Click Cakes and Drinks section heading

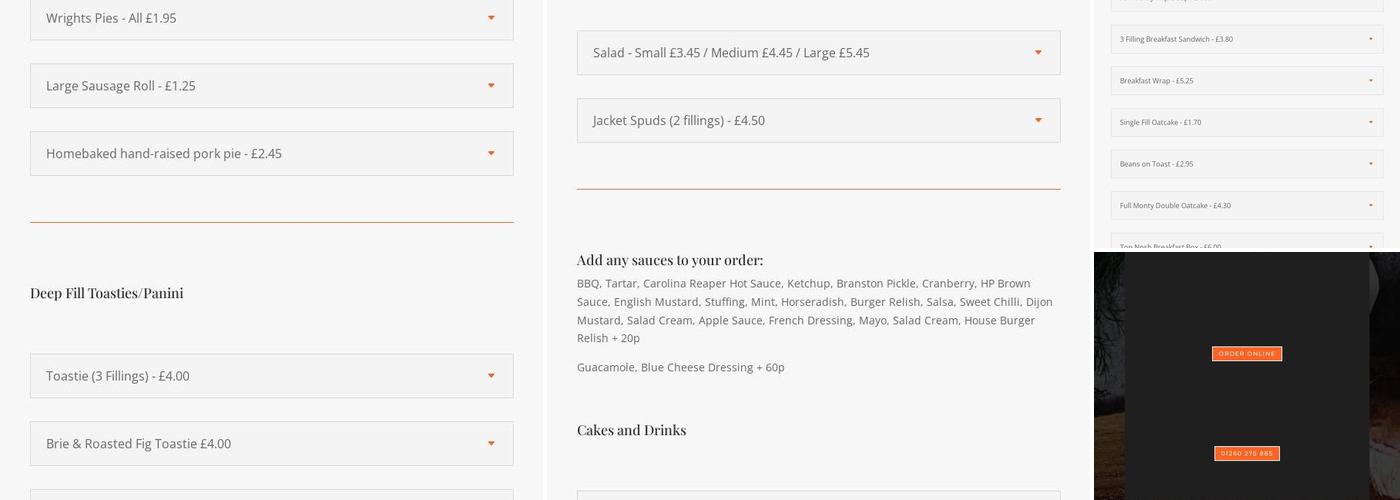click(x=631, y=430)
